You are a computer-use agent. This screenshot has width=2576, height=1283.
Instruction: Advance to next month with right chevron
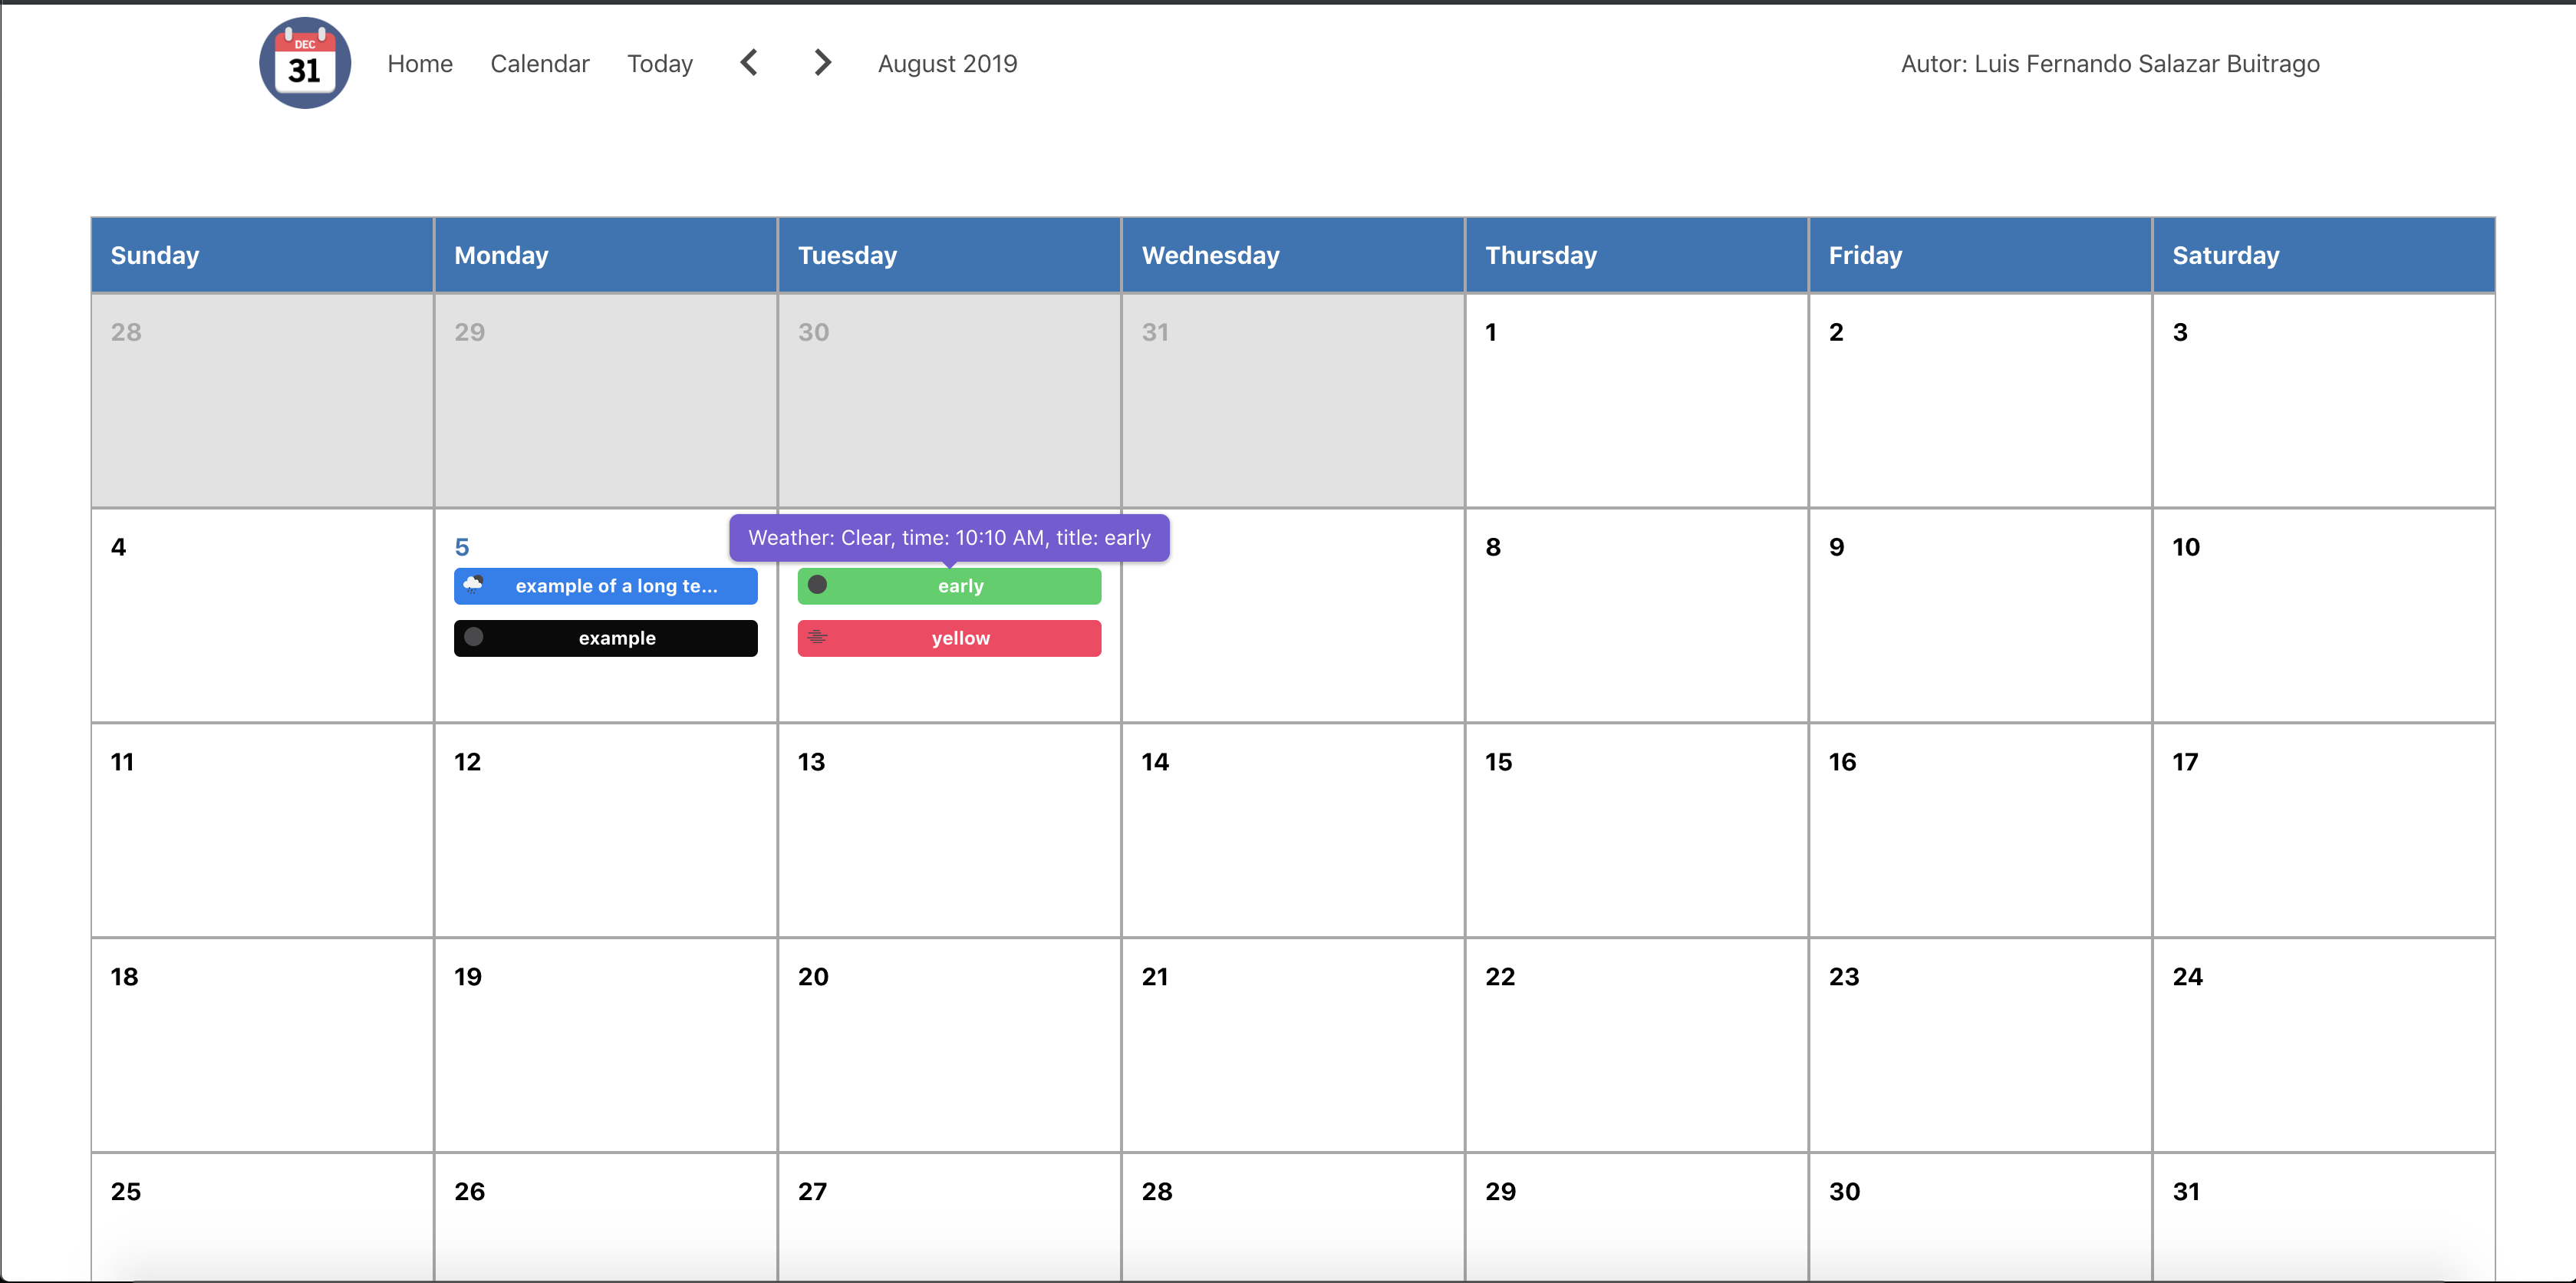coord(822,63)
